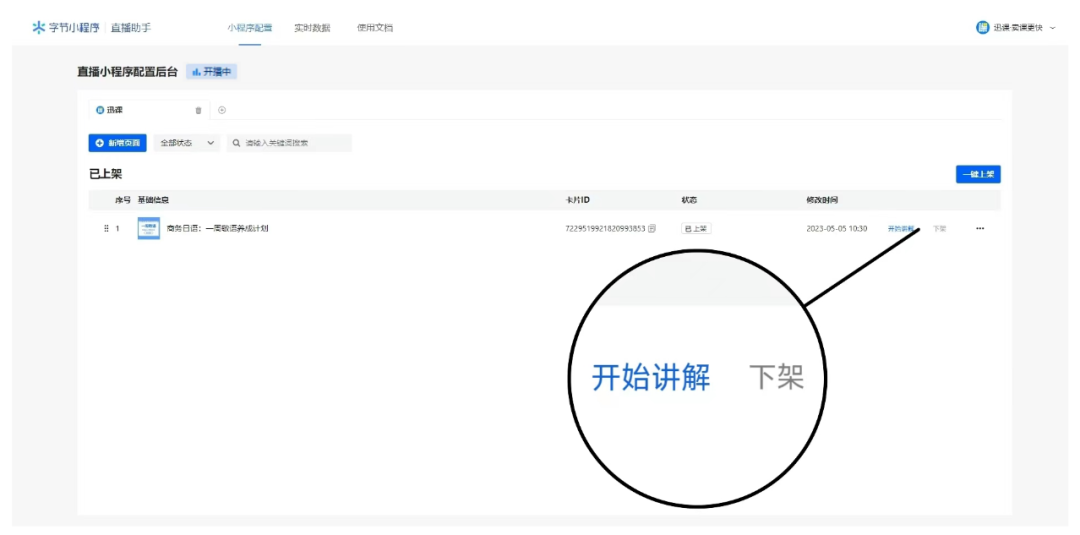This screenshot has width=1080, height=535.
Task: Add a new mini-program with plus icon
Action: pyautogui.click(x=222, y=110)
